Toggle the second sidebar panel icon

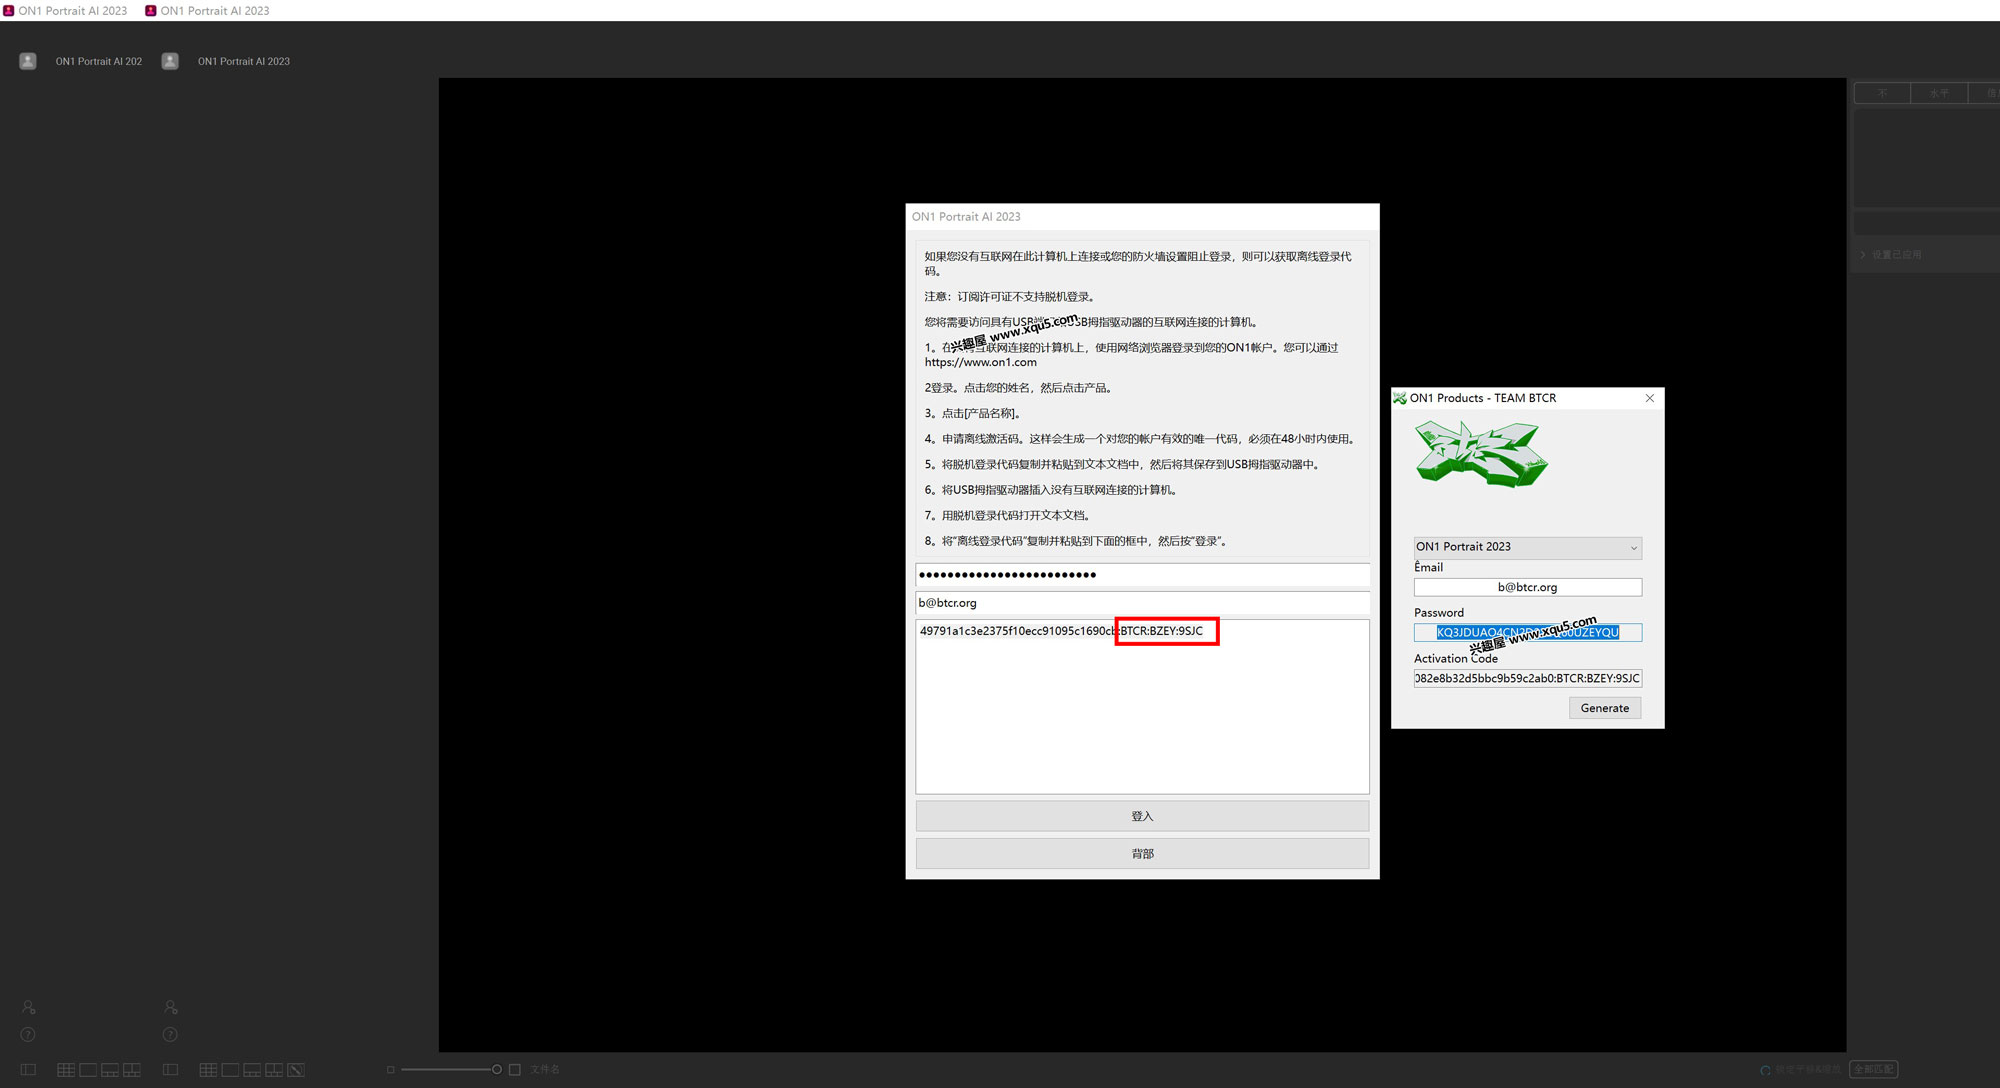click(x=170, y=1070)
